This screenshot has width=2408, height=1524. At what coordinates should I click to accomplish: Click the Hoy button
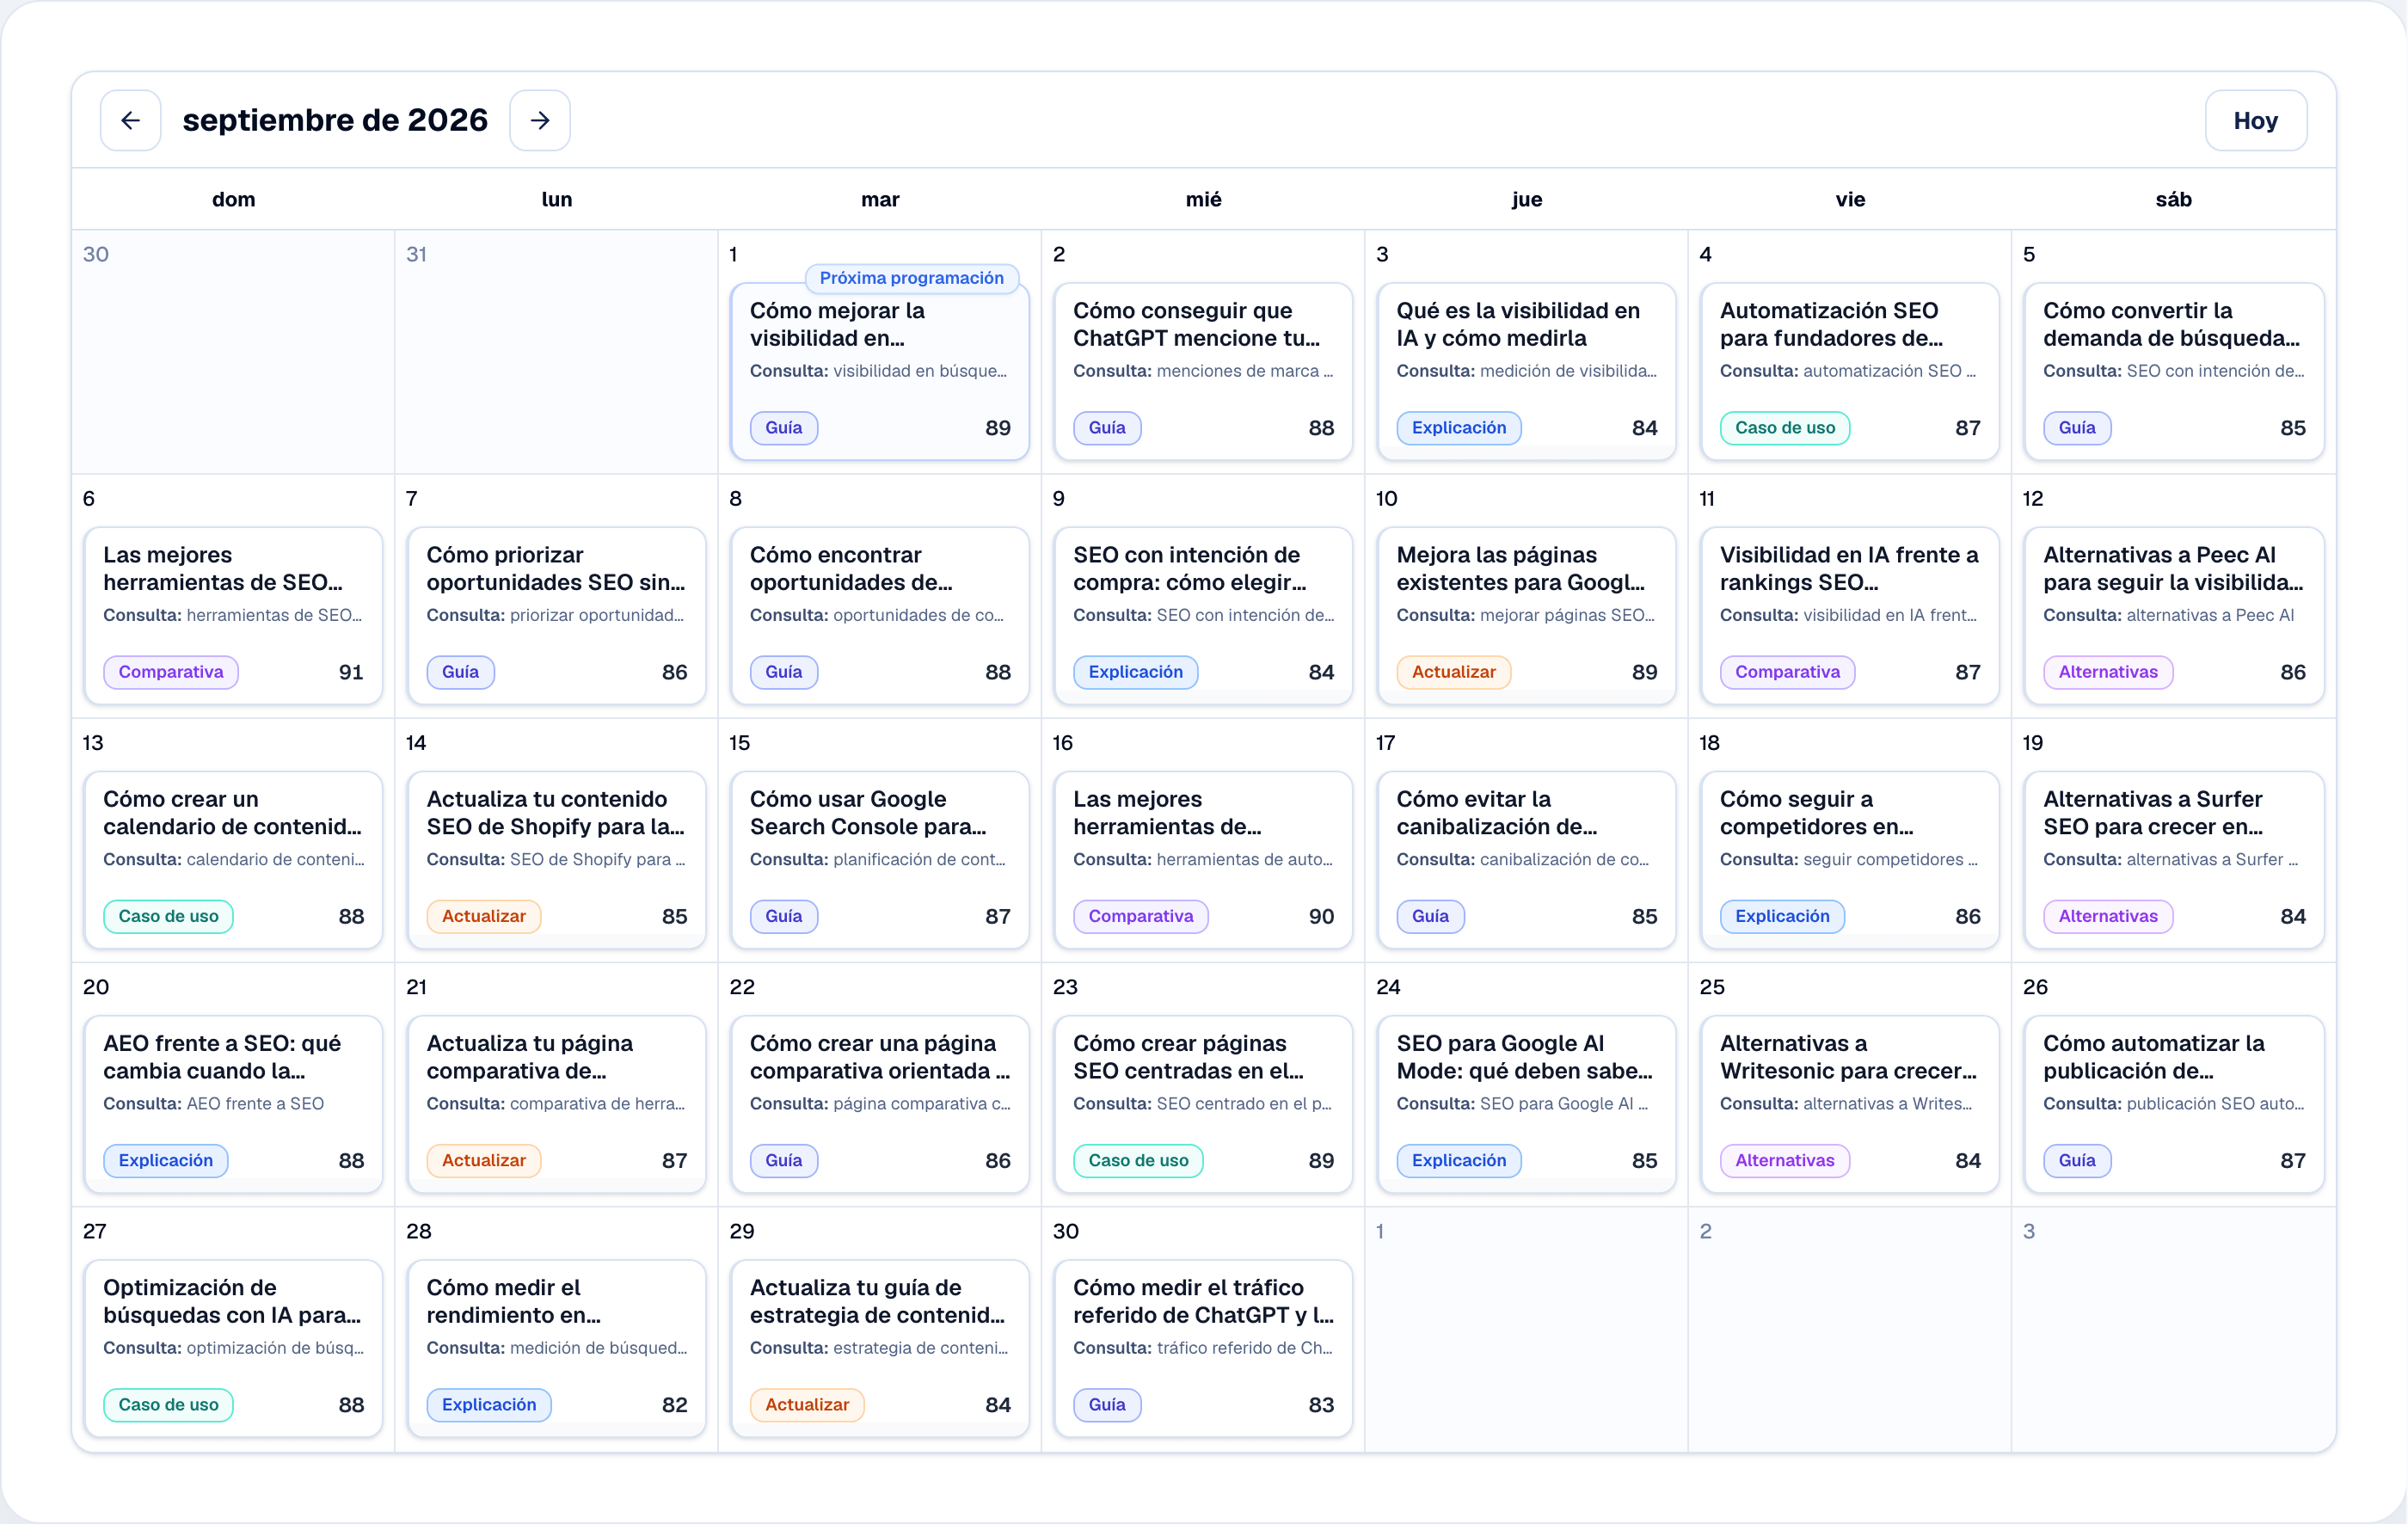tap(2255, 120)
